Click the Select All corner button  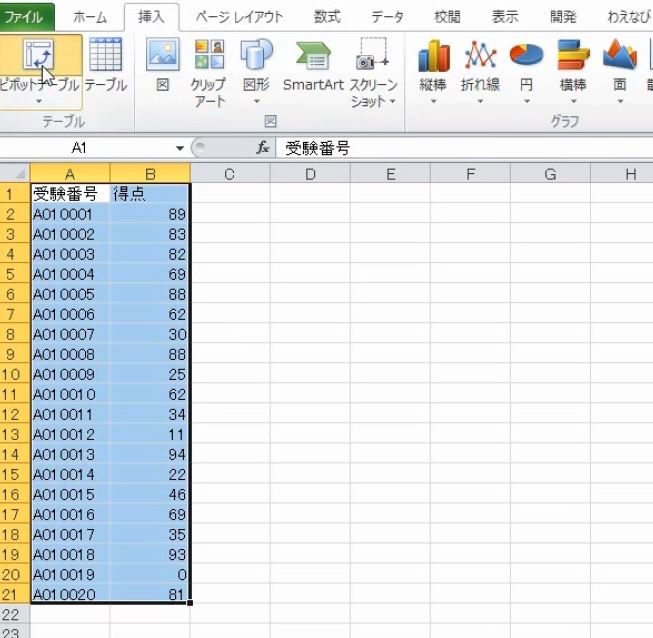point(15,173)
